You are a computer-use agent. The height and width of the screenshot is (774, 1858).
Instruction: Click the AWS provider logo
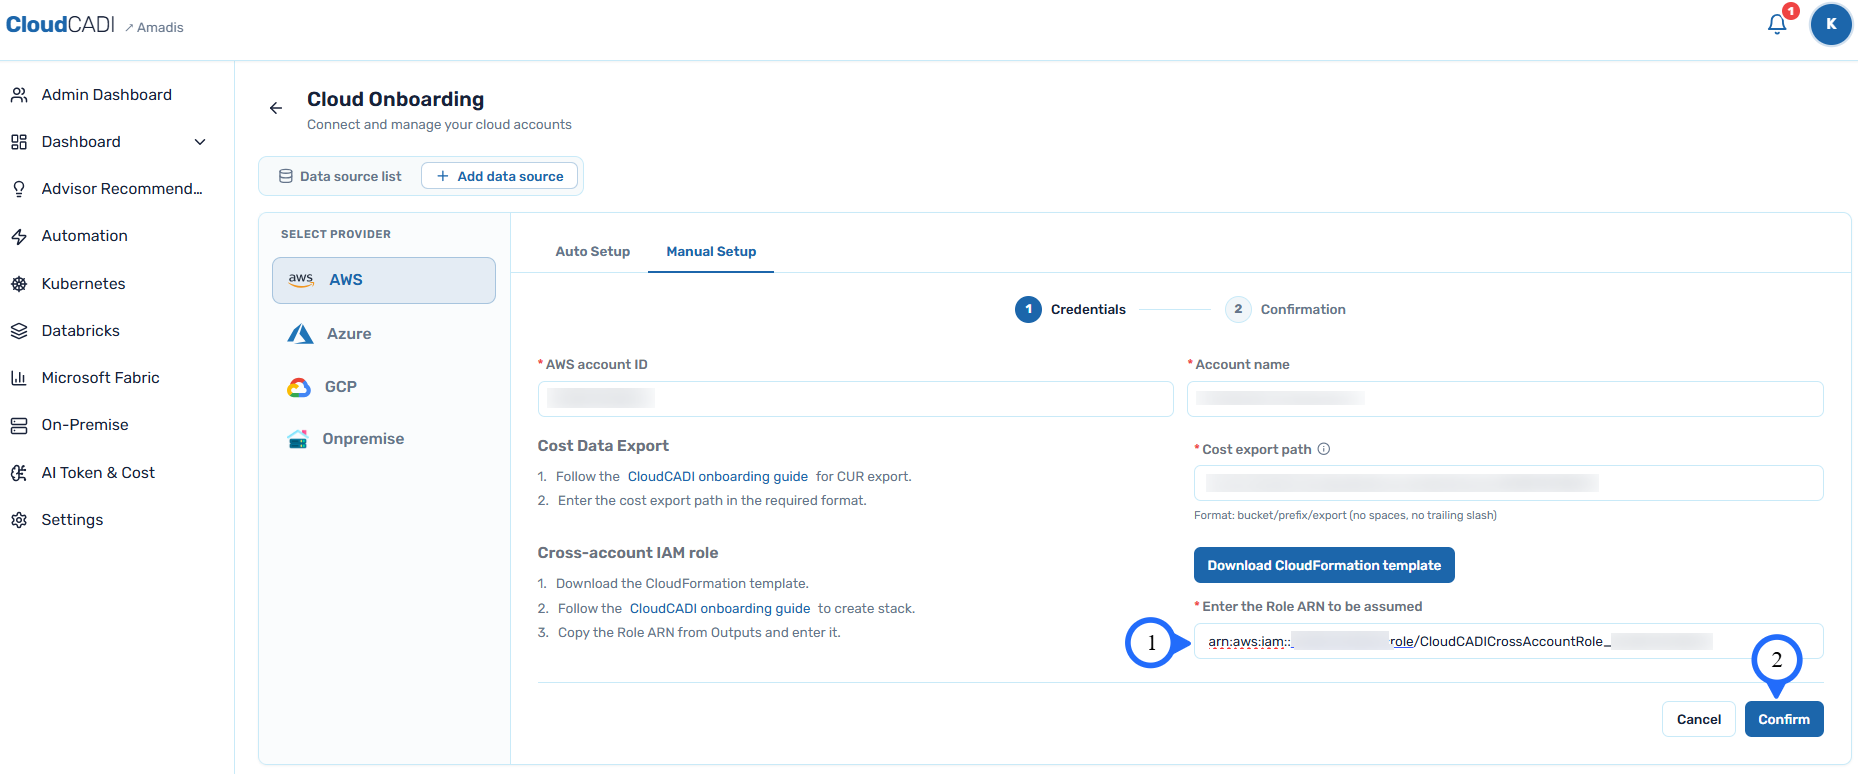(x=301, y=280)
